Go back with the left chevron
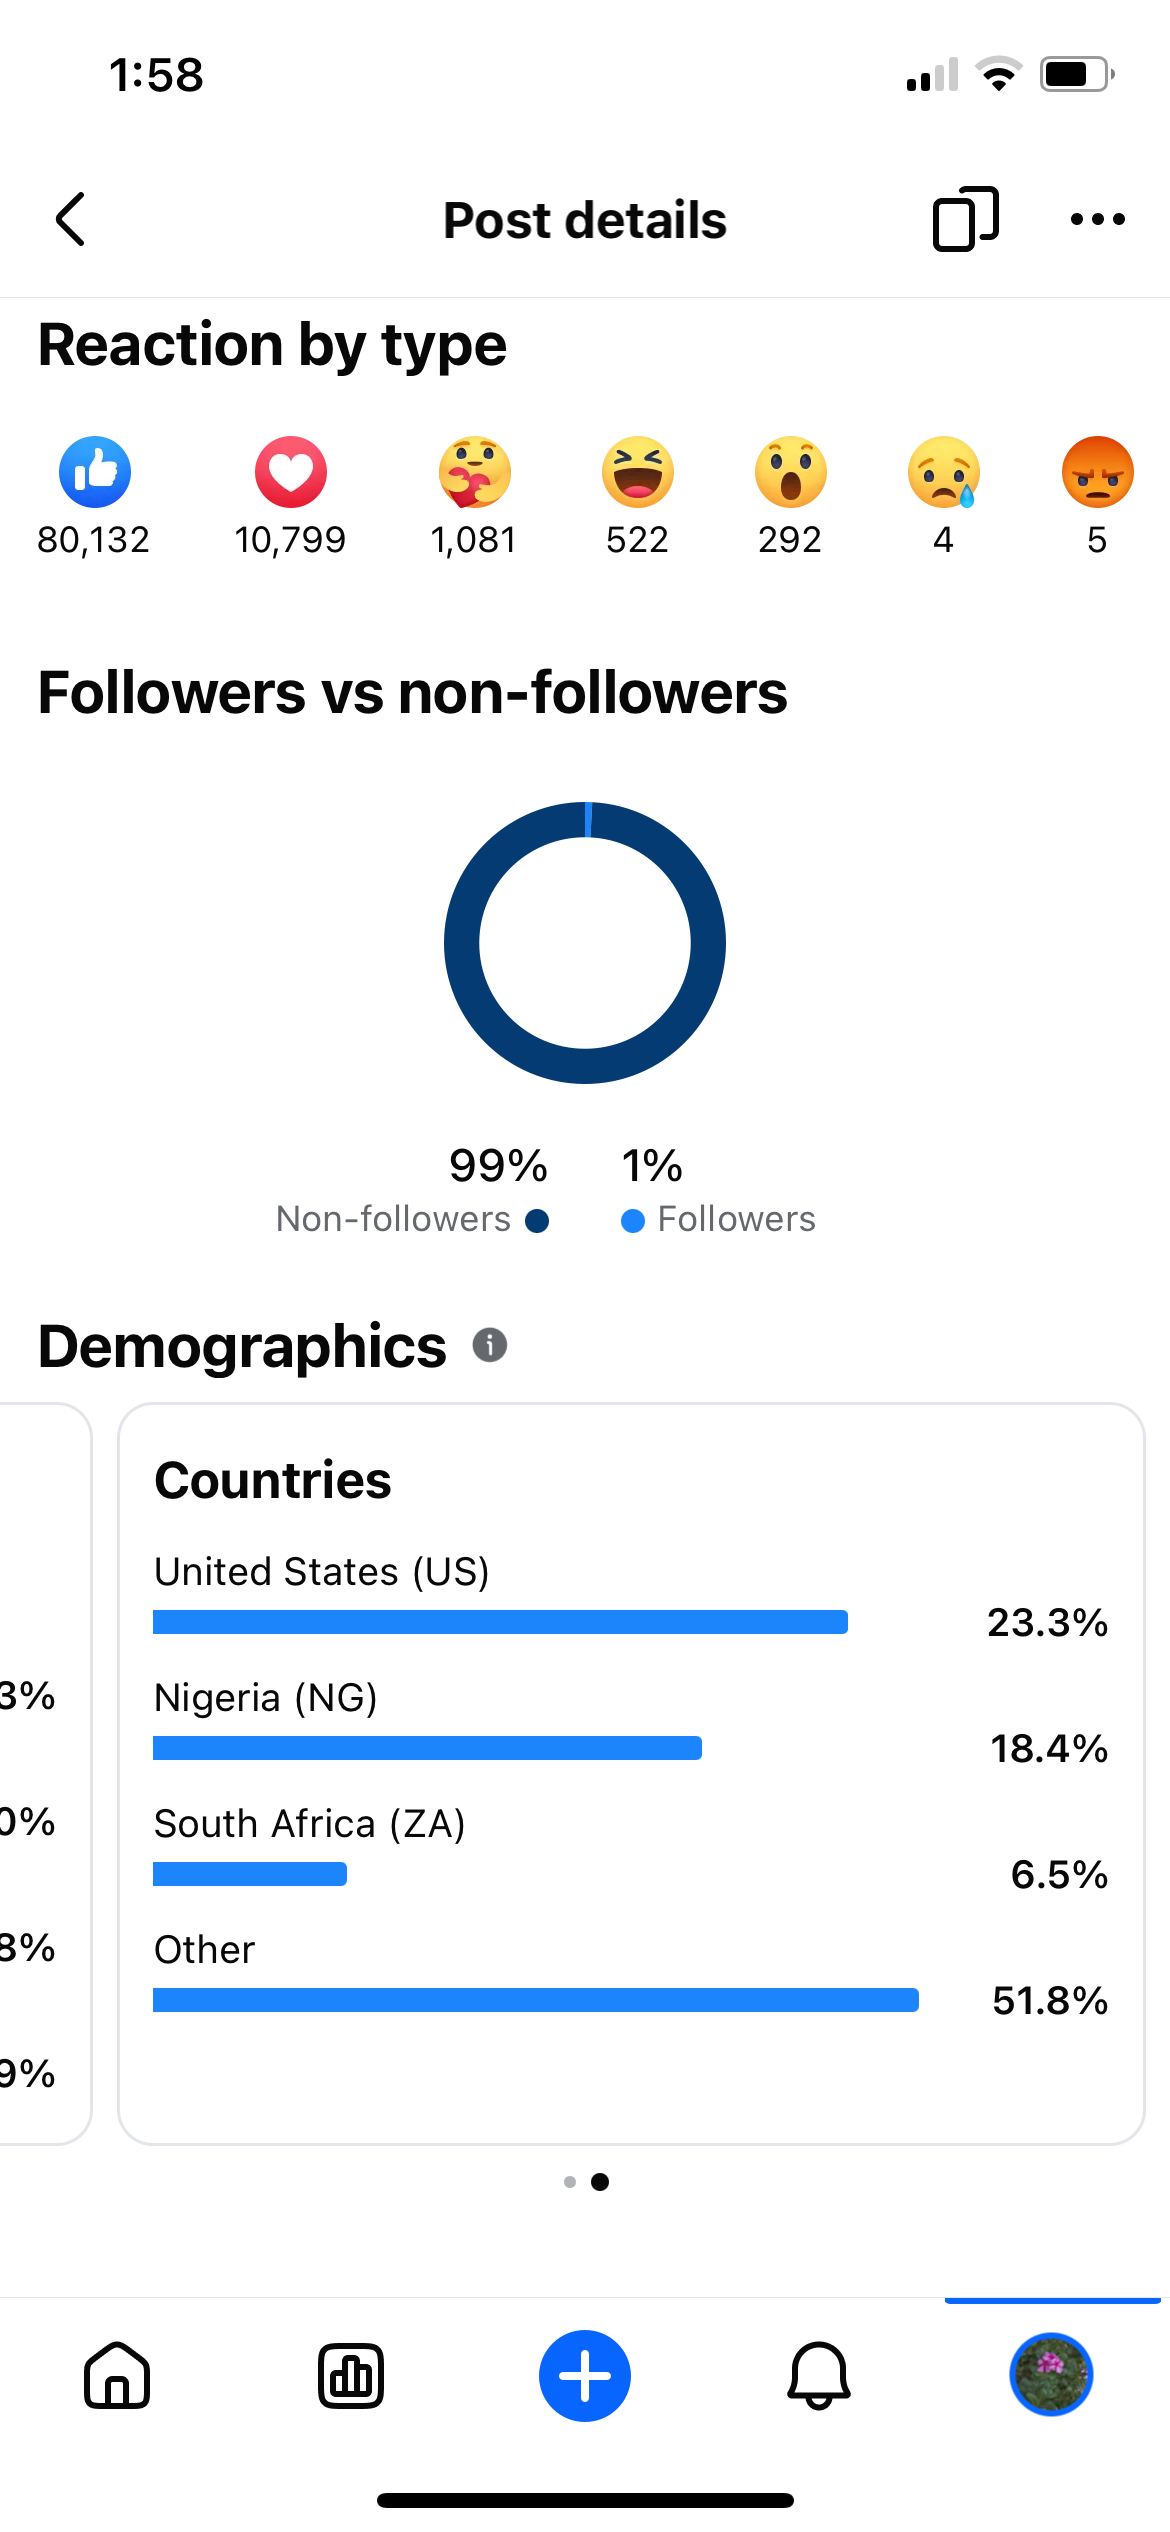This screenshot has height=2532, width=1170. pyautogui.click(x=70, y=219)
